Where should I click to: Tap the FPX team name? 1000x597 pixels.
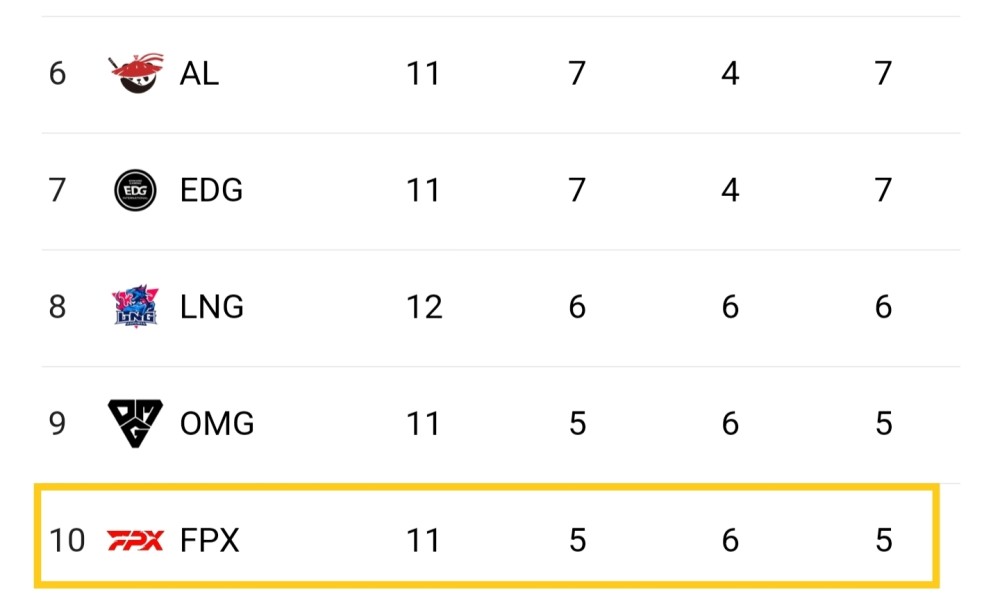pyautogui.click(x=210, y=541)
